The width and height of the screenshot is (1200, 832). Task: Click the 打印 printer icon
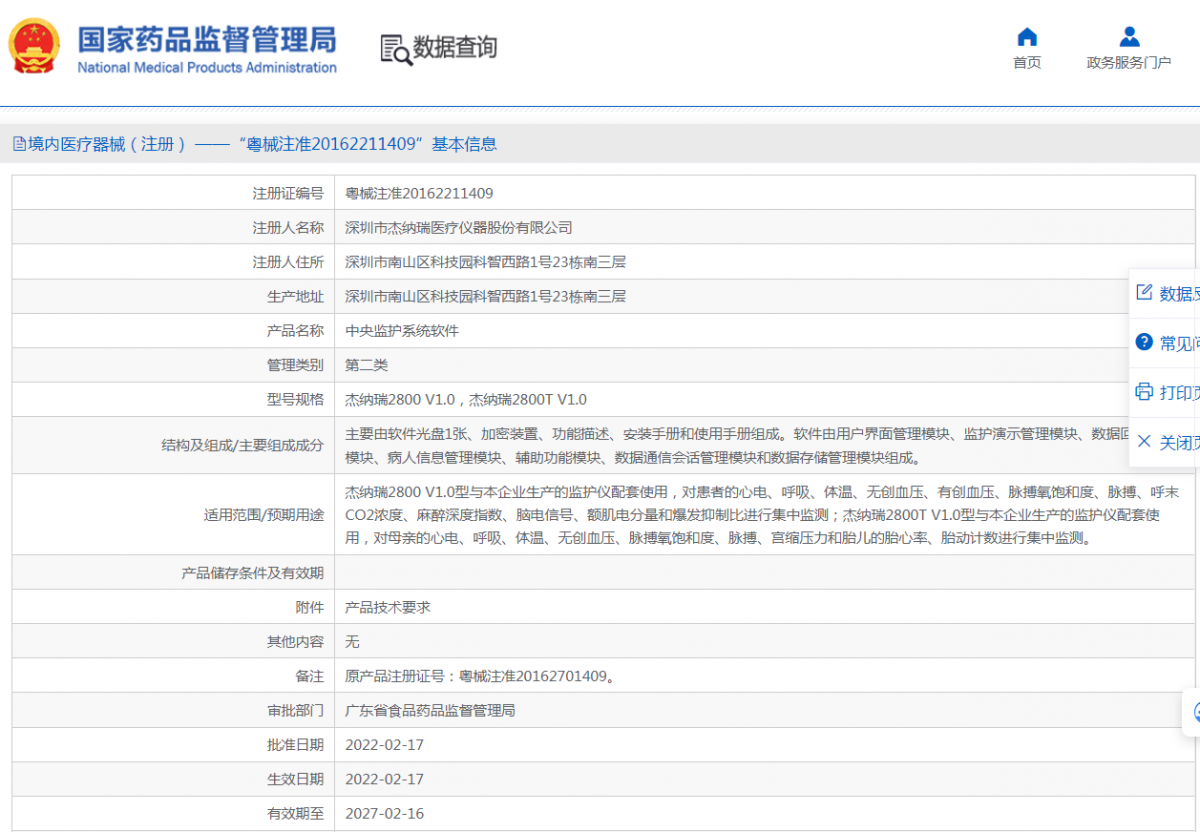click(x=1144, y=391)
